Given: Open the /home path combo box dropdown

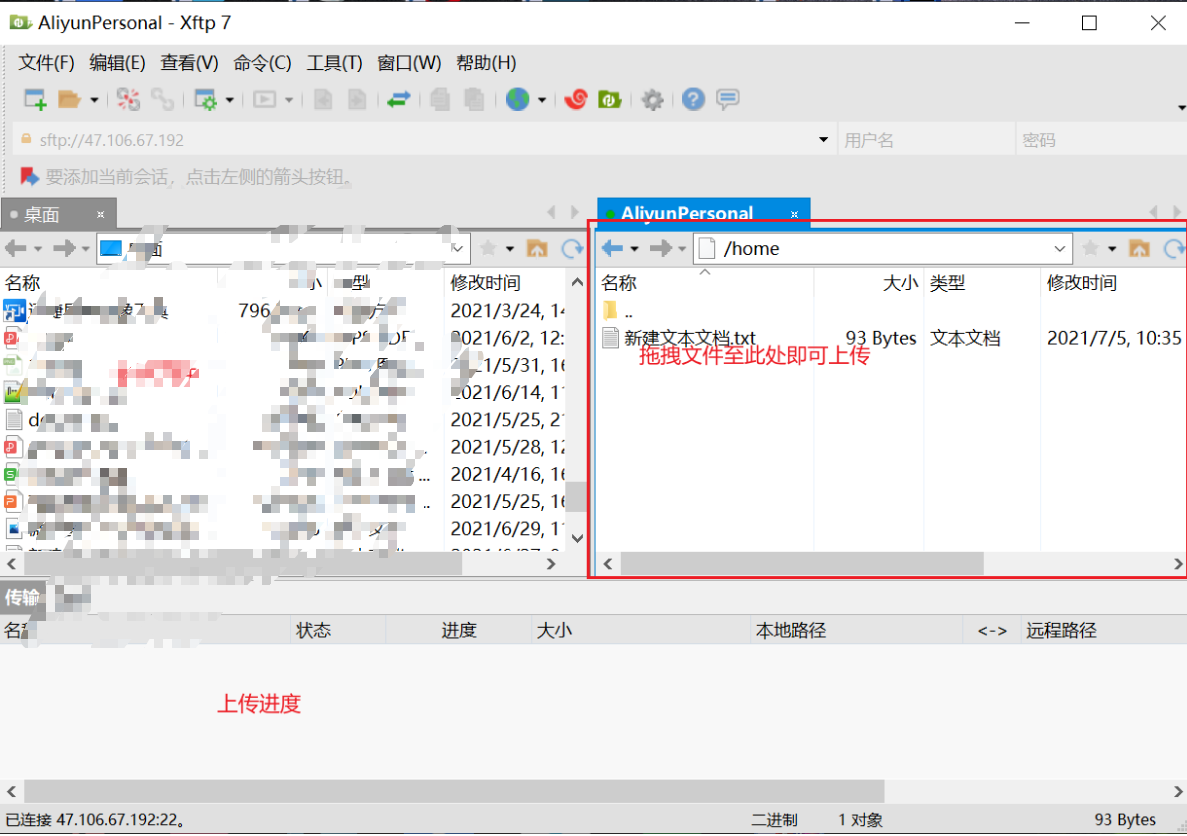Looking at the screenshot, I should [1062, 248].
